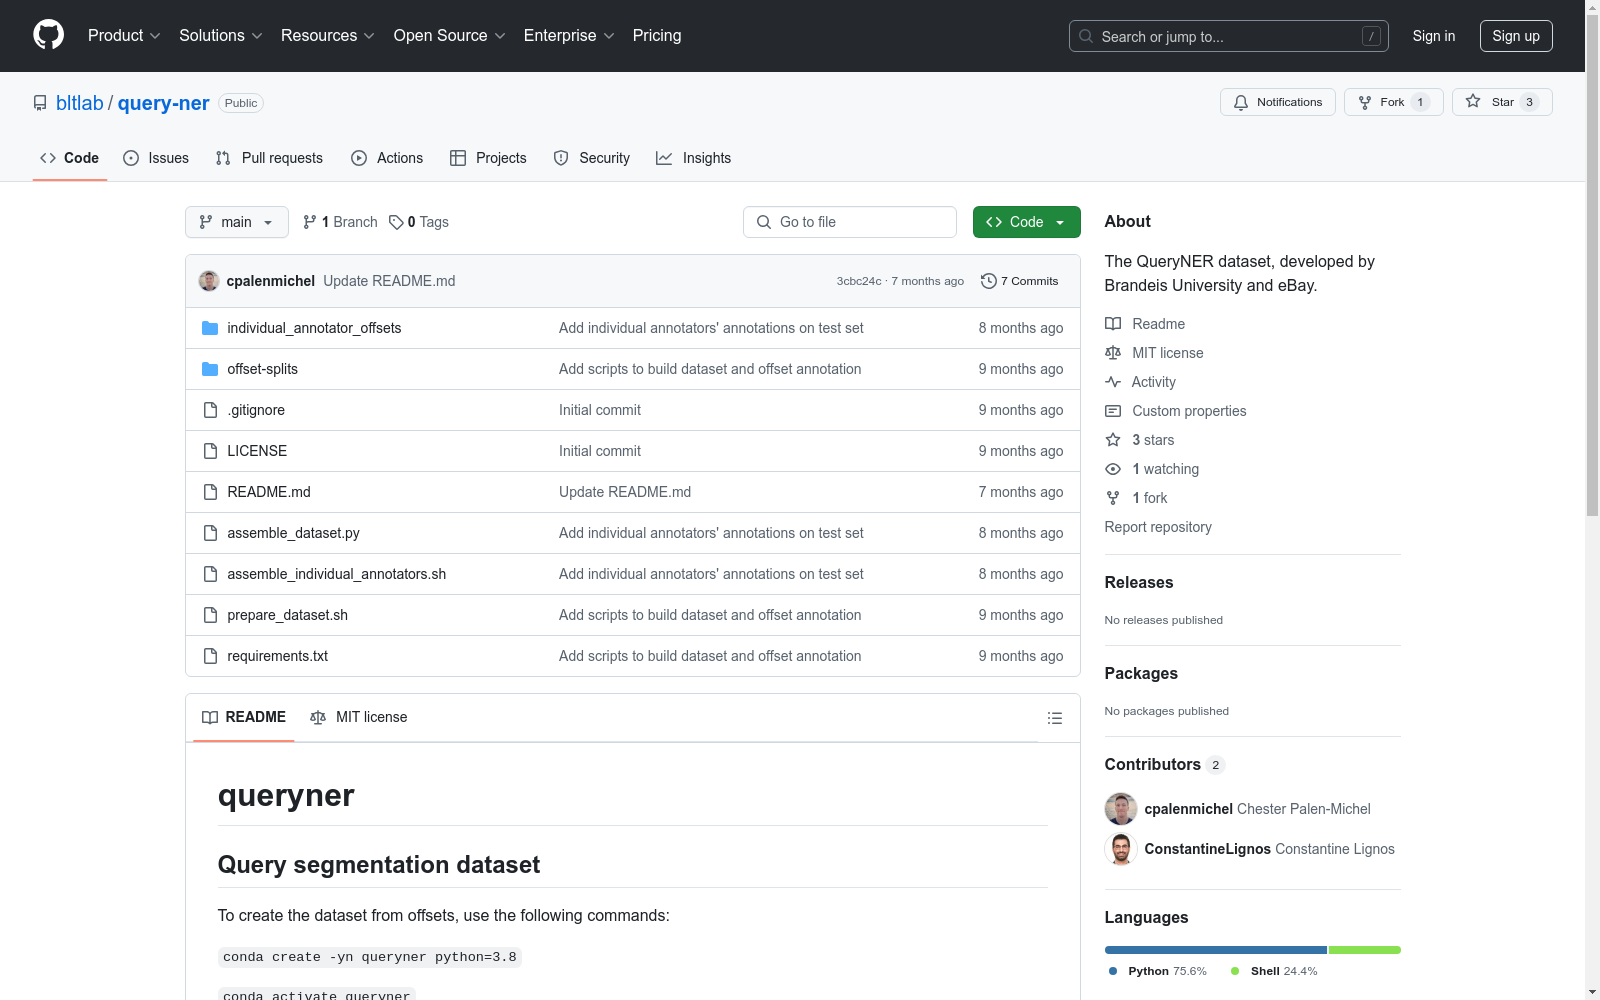Click the Custom properties icon
The width and height of the screenshot is (1600, 1000).
click(x=1113, y=411)
